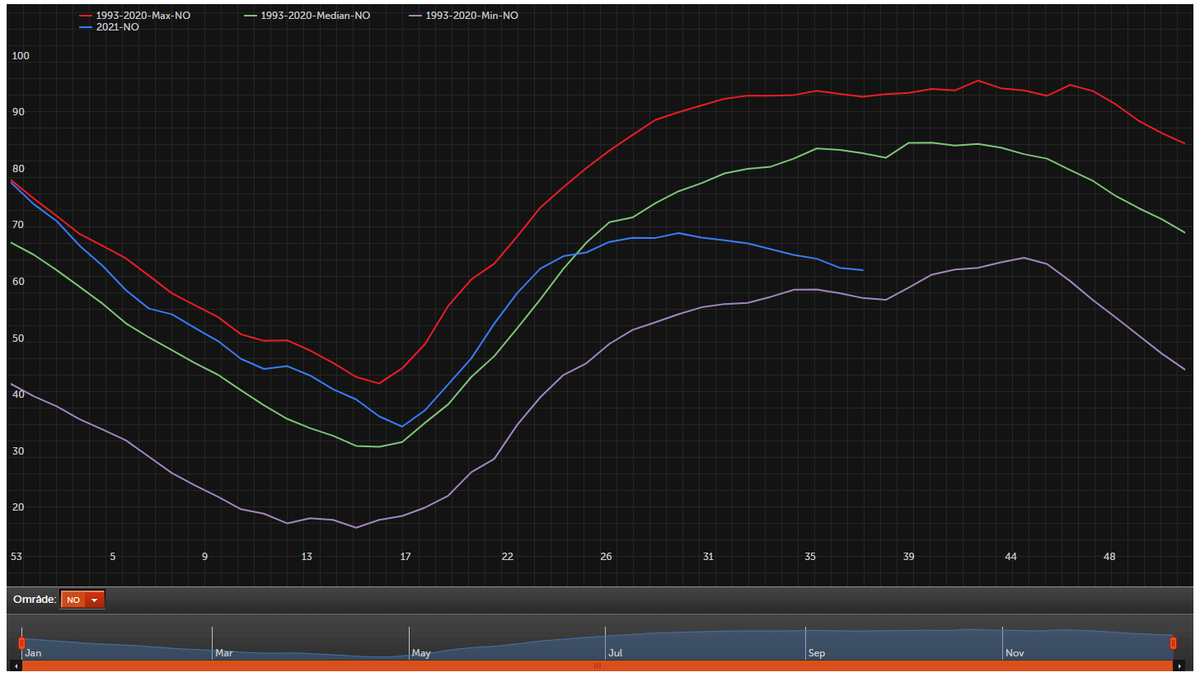
Task: Click x-axis week label 26
Action: click(x=606, y=556)
